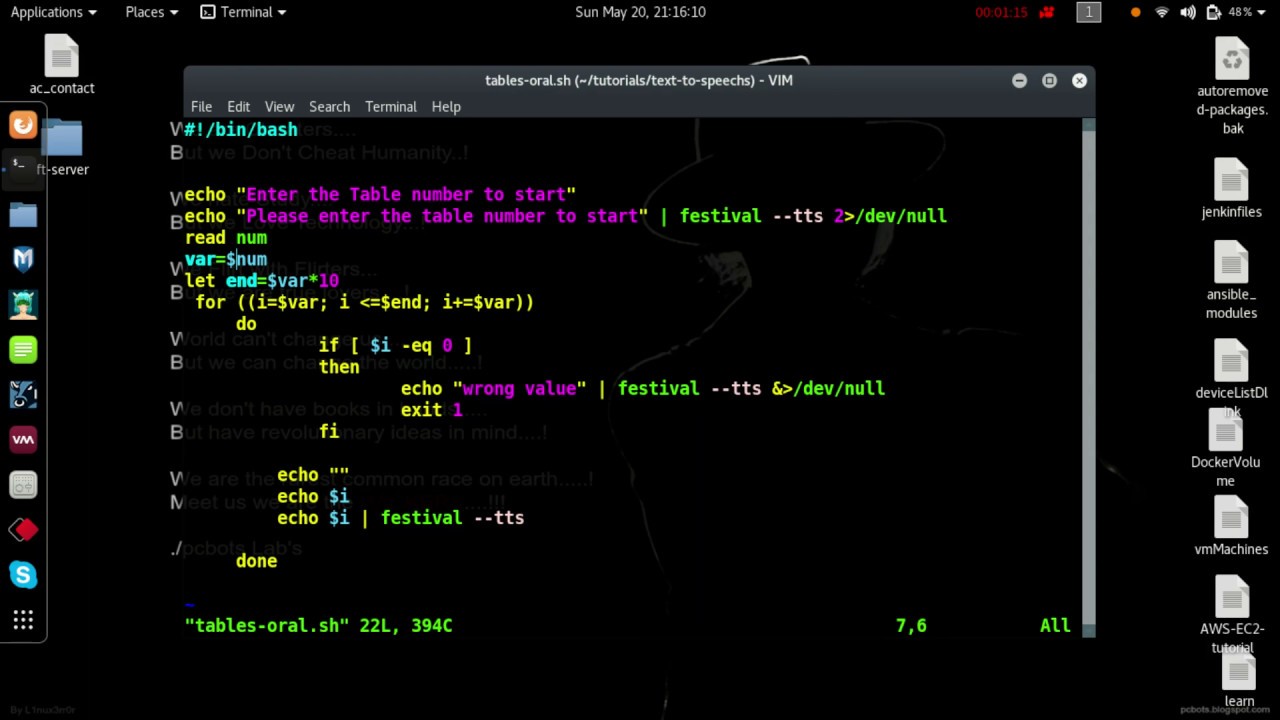Launch Metasploit from the dock
Viewport: 1280px width, 720px height.
(23, 259)
